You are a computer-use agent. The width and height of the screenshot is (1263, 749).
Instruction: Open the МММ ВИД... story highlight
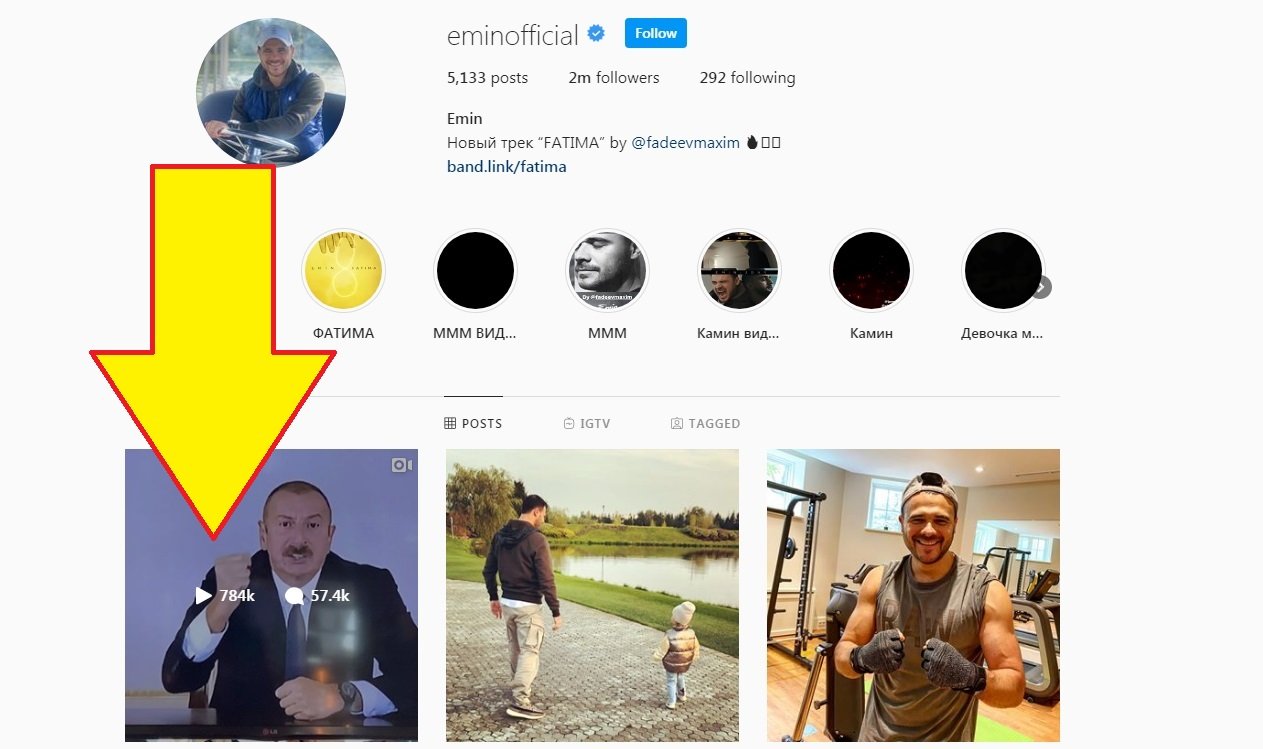coord(475,271)
